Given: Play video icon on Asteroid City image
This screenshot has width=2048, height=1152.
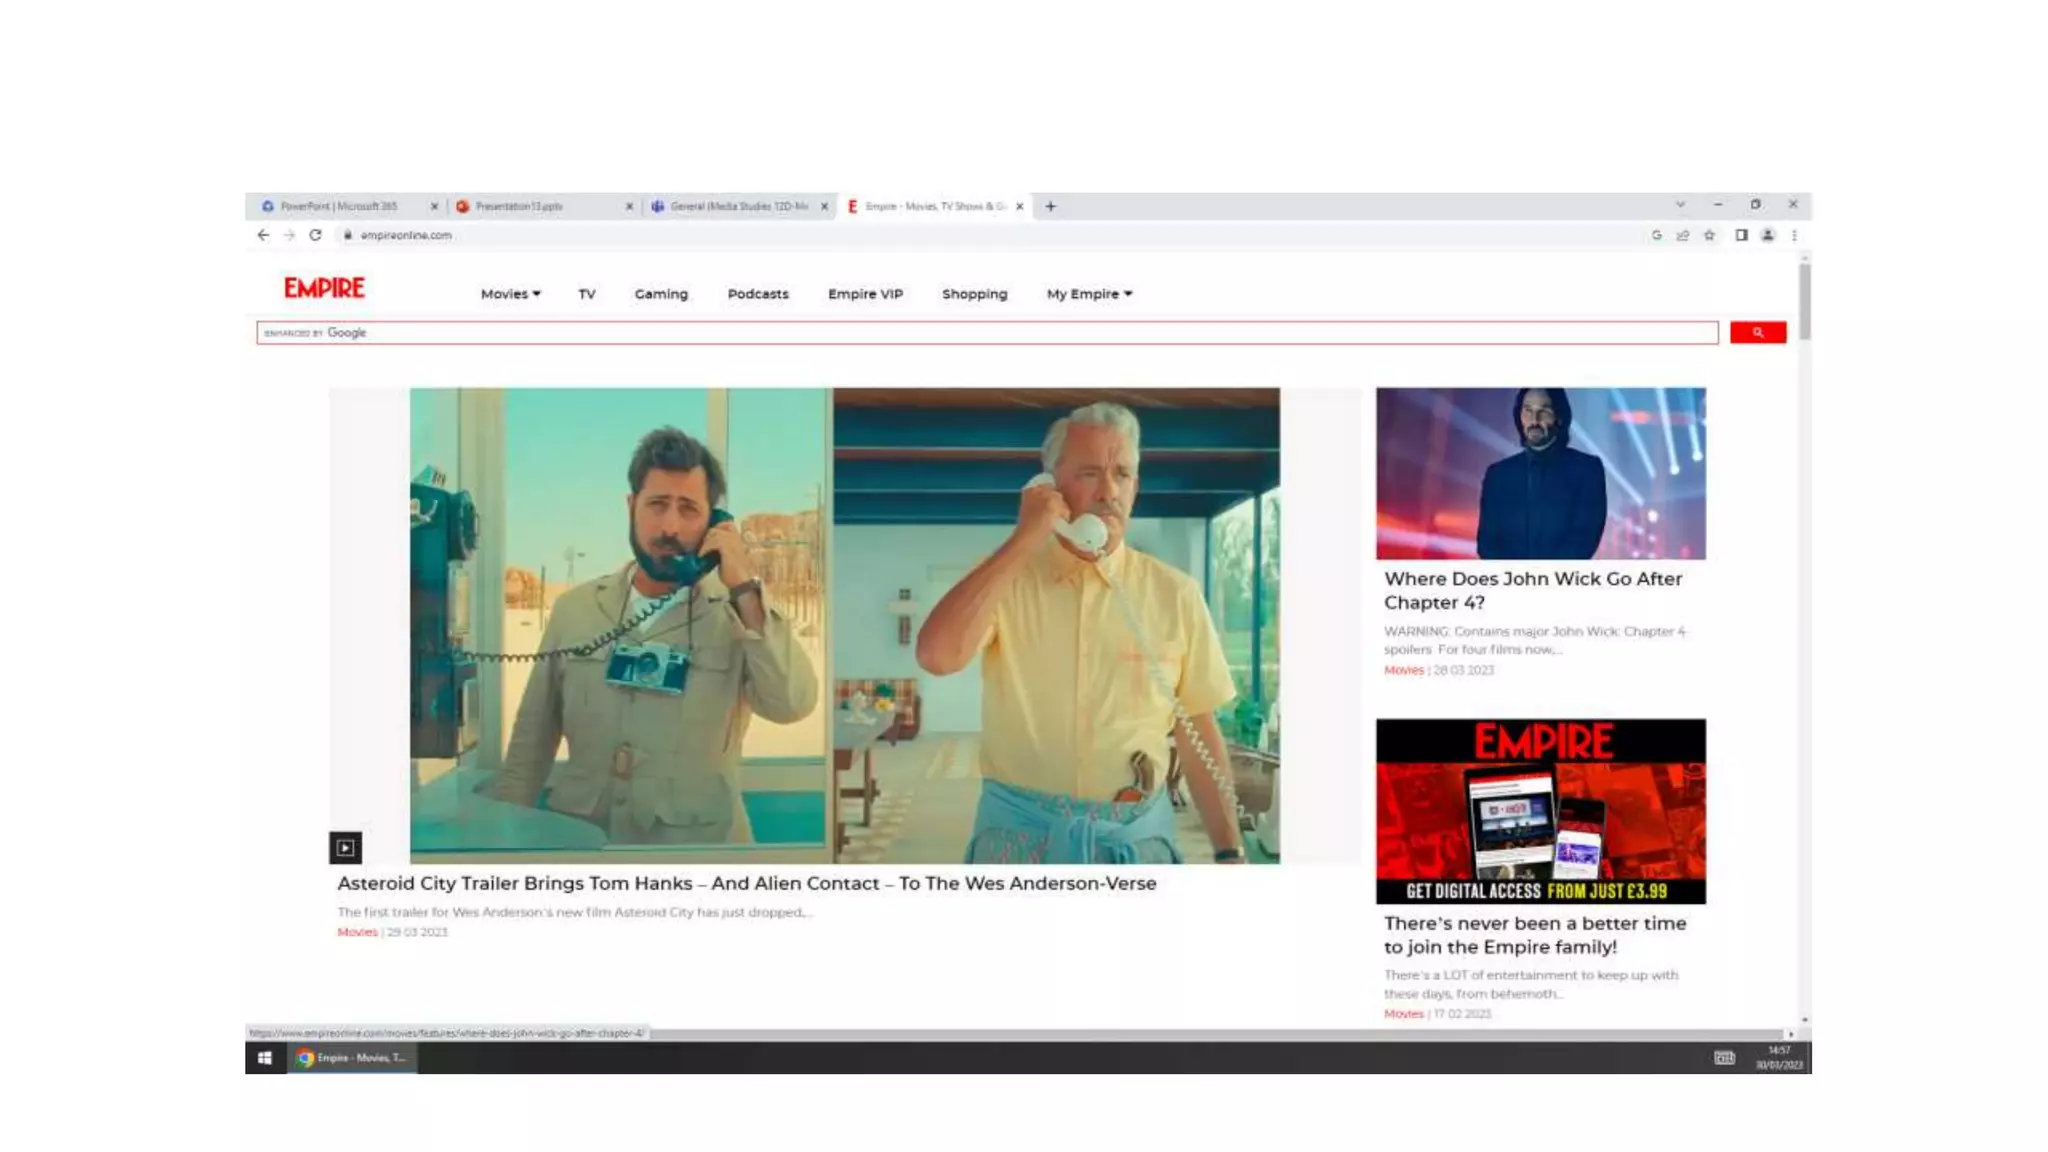Looking at the screenshot, I should click(345, 848).
